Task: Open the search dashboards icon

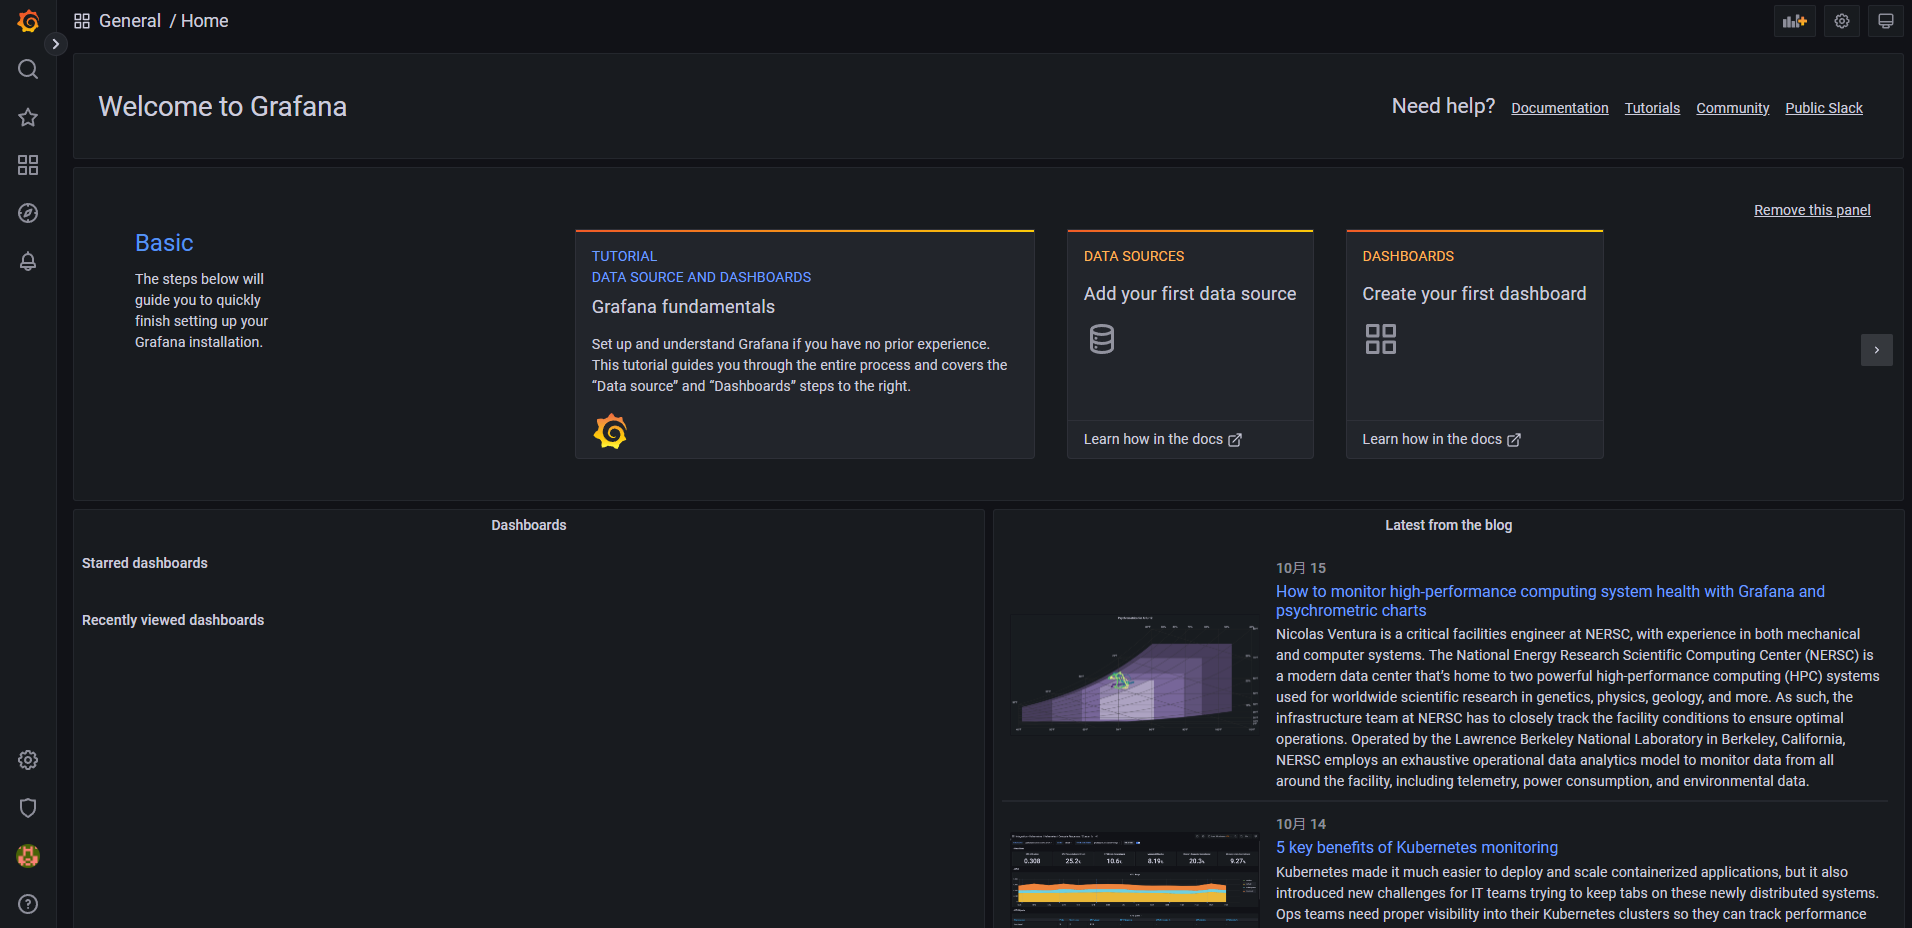Action: [x=28, y=69]
